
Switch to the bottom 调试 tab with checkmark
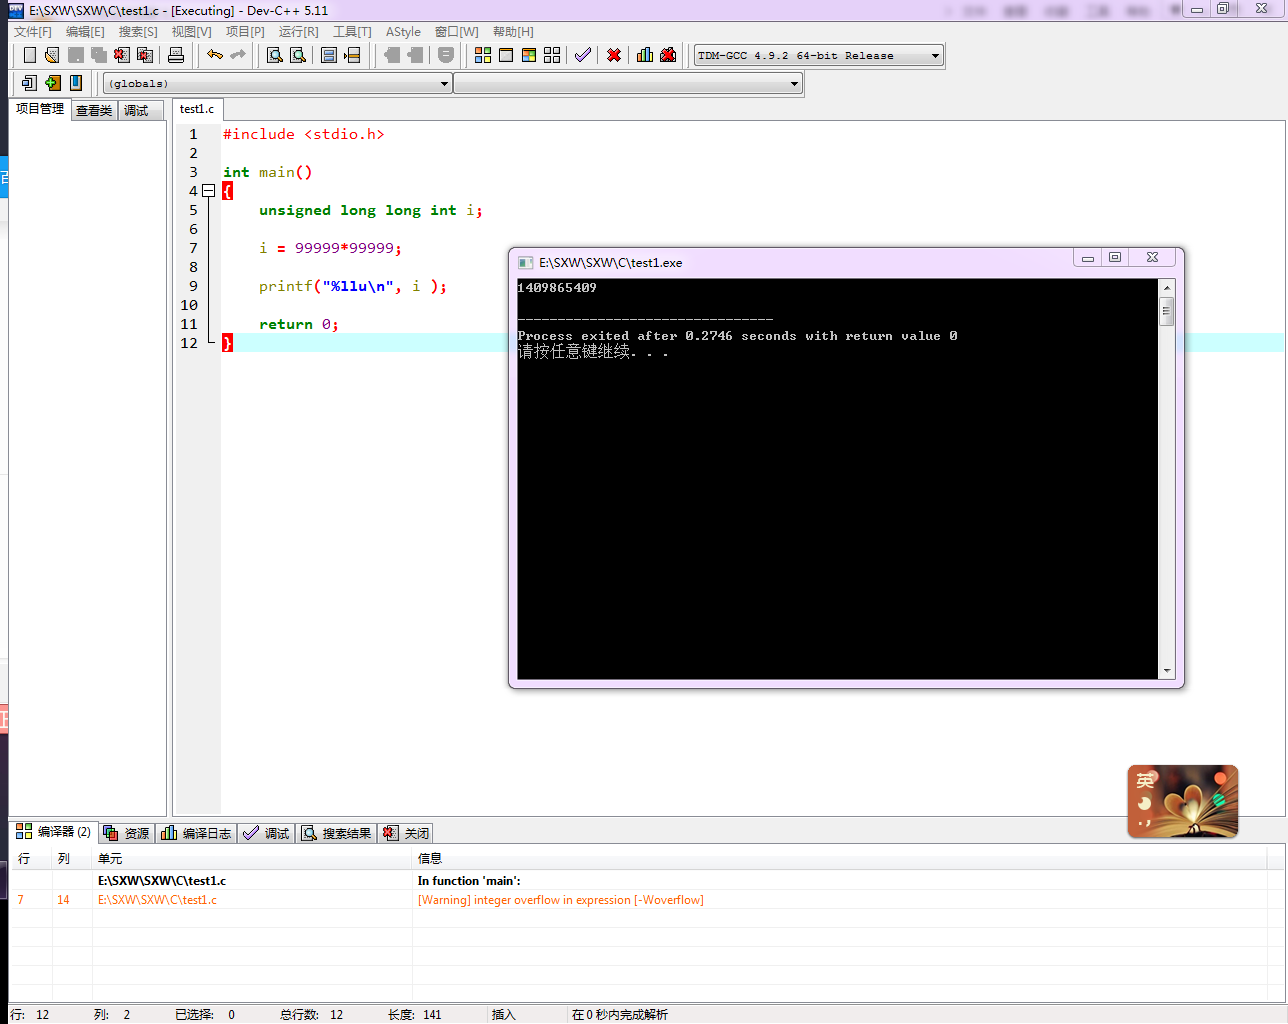coord(266,833)
